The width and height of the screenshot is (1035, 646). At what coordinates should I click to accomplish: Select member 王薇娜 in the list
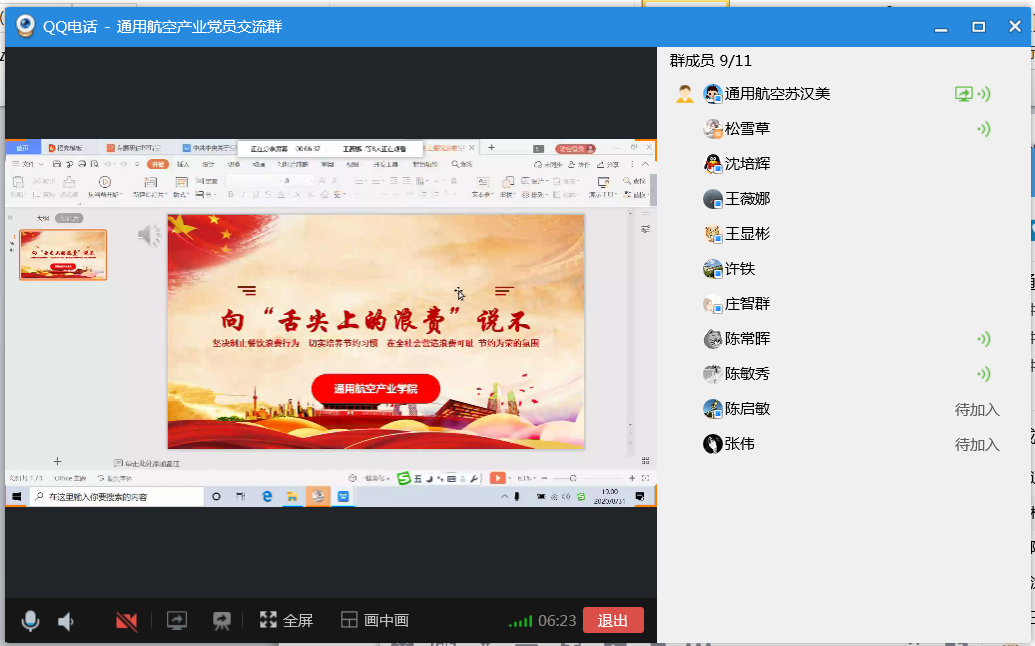coord(747,199)
